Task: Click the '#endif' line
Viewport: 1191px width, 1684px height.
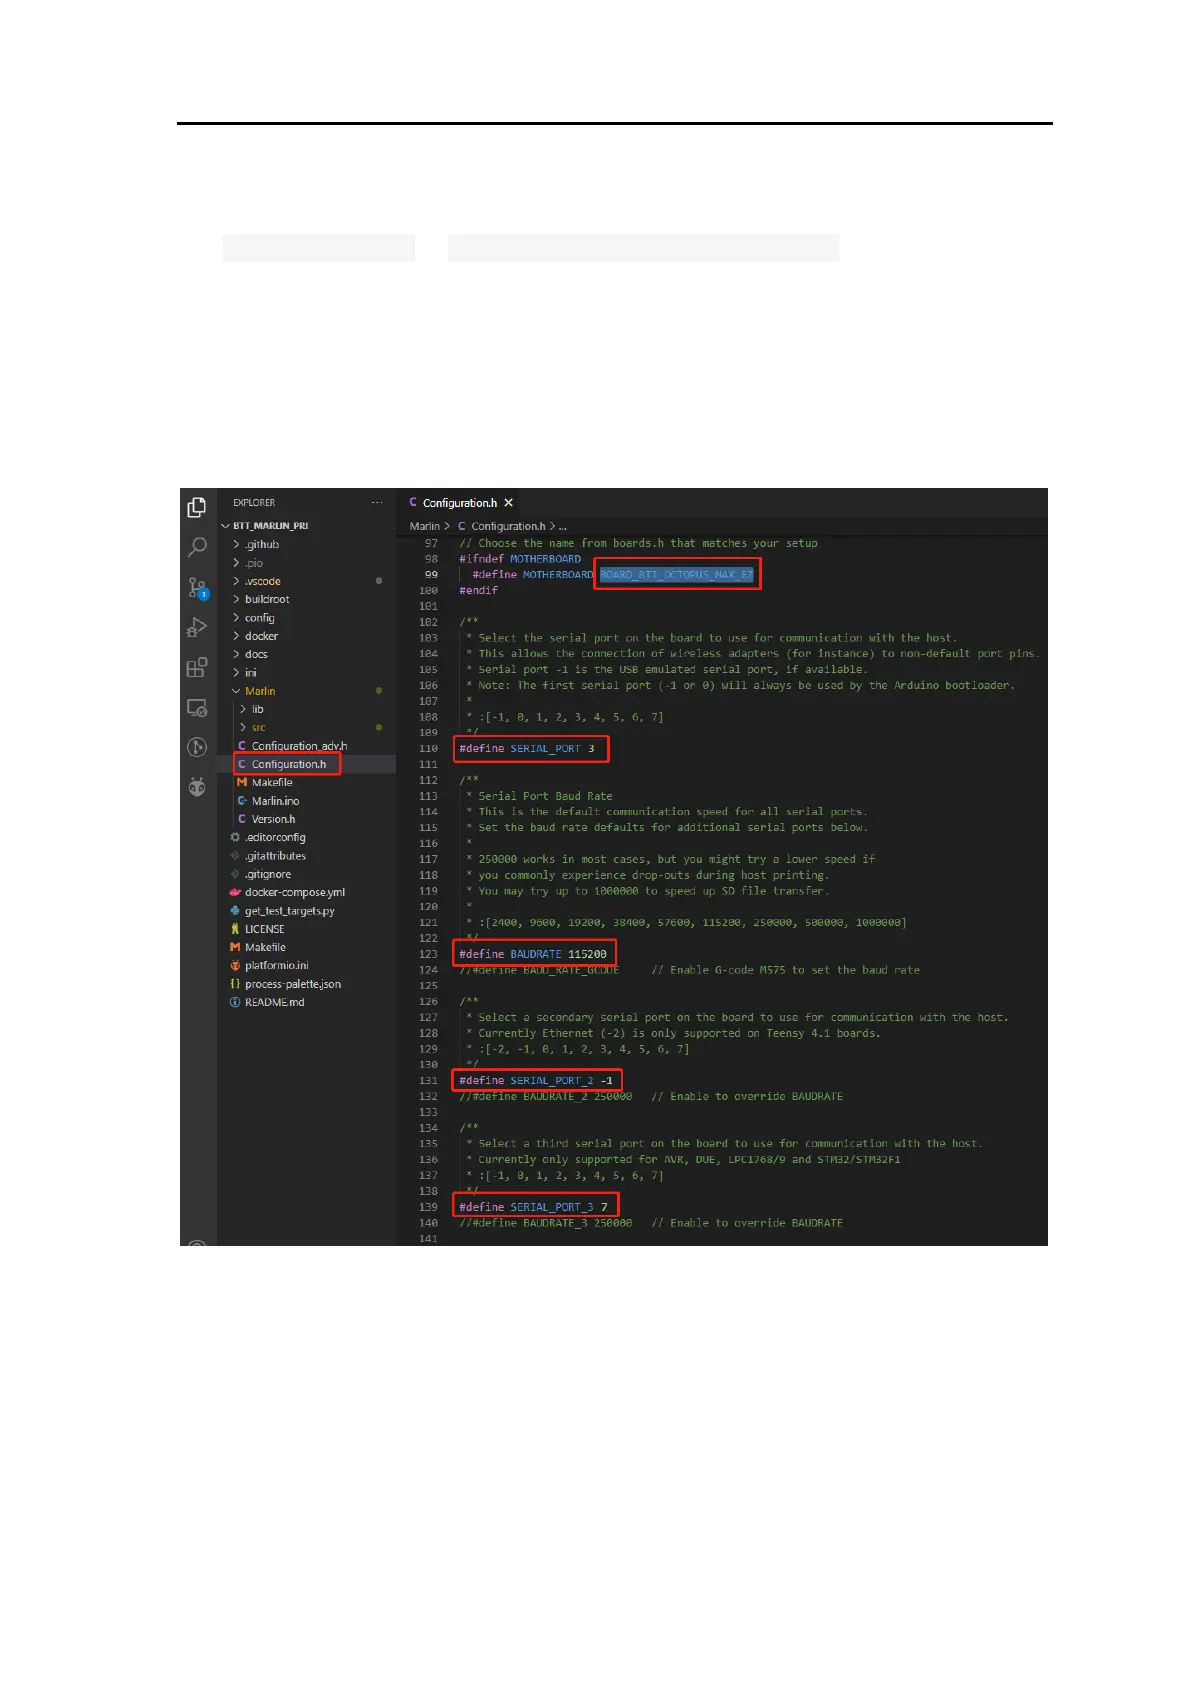Action: click(478, 590)
